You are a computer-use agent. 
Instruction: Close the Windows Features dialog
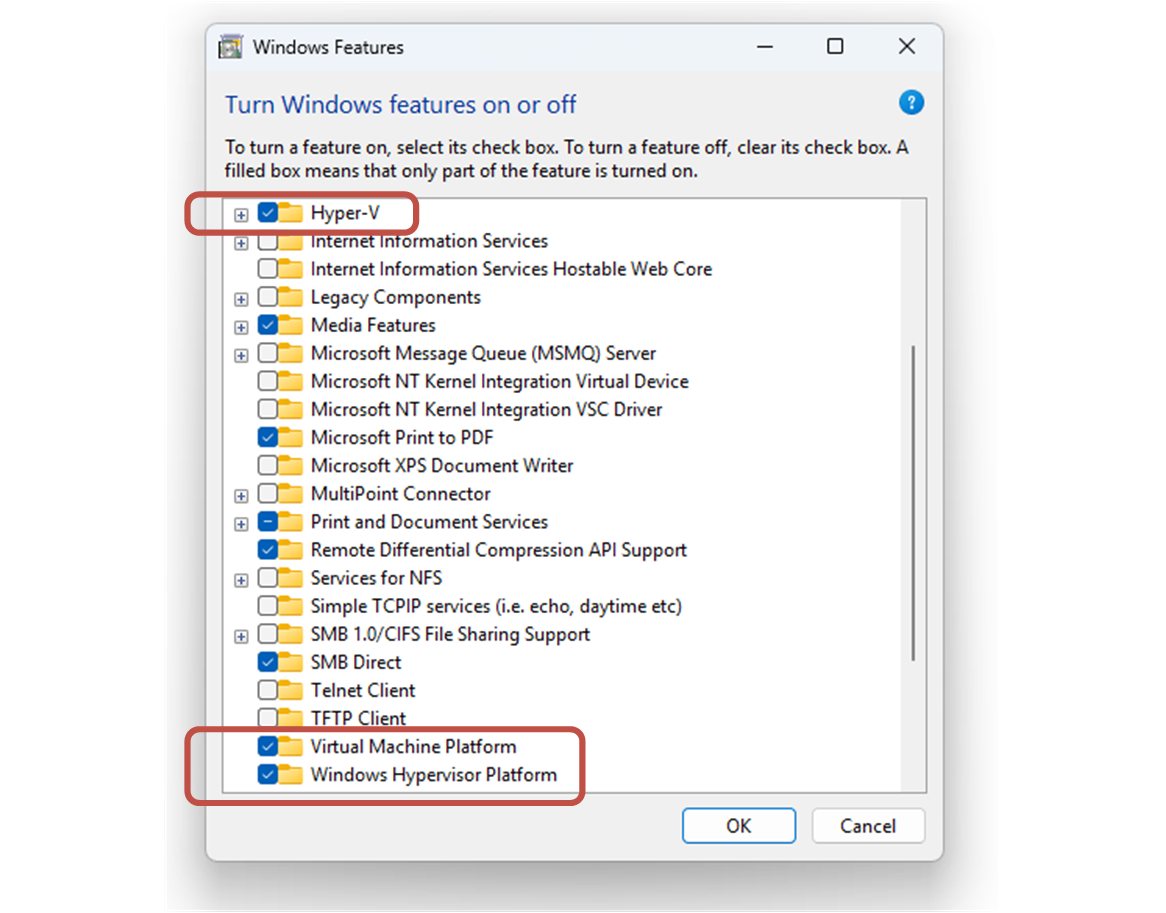[906, 46]
